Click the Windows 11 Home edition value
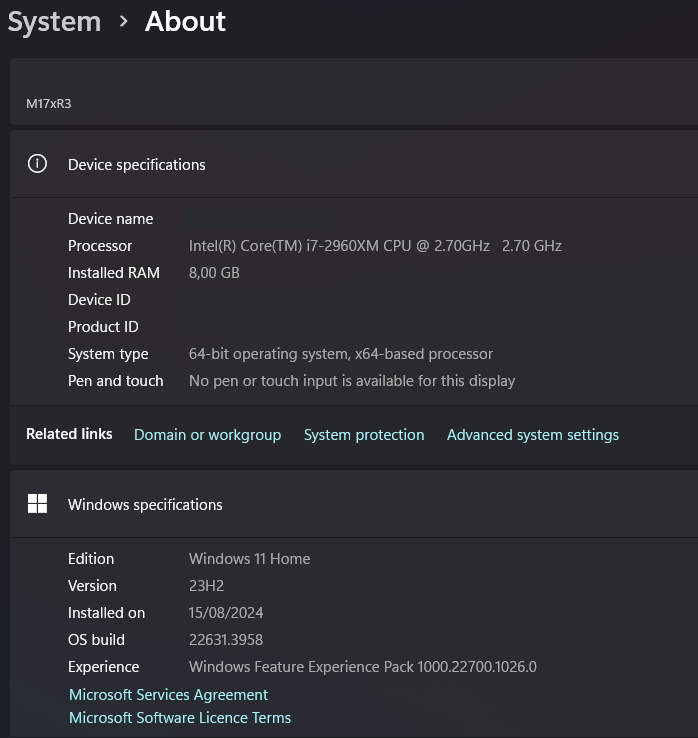The width and height of the screenshot is (698, 738). tap(249, 559)
